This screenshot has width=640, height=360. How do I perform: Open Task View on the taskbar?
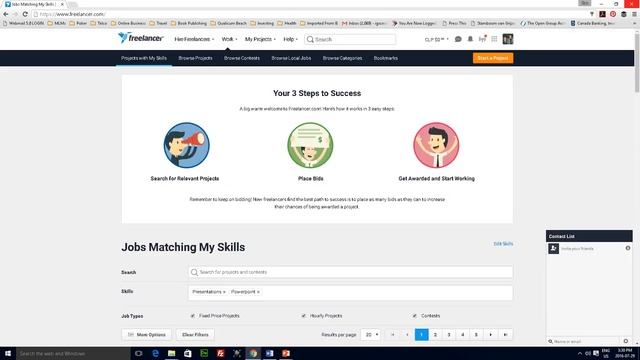pyautogui.click(x=138, y=353)
